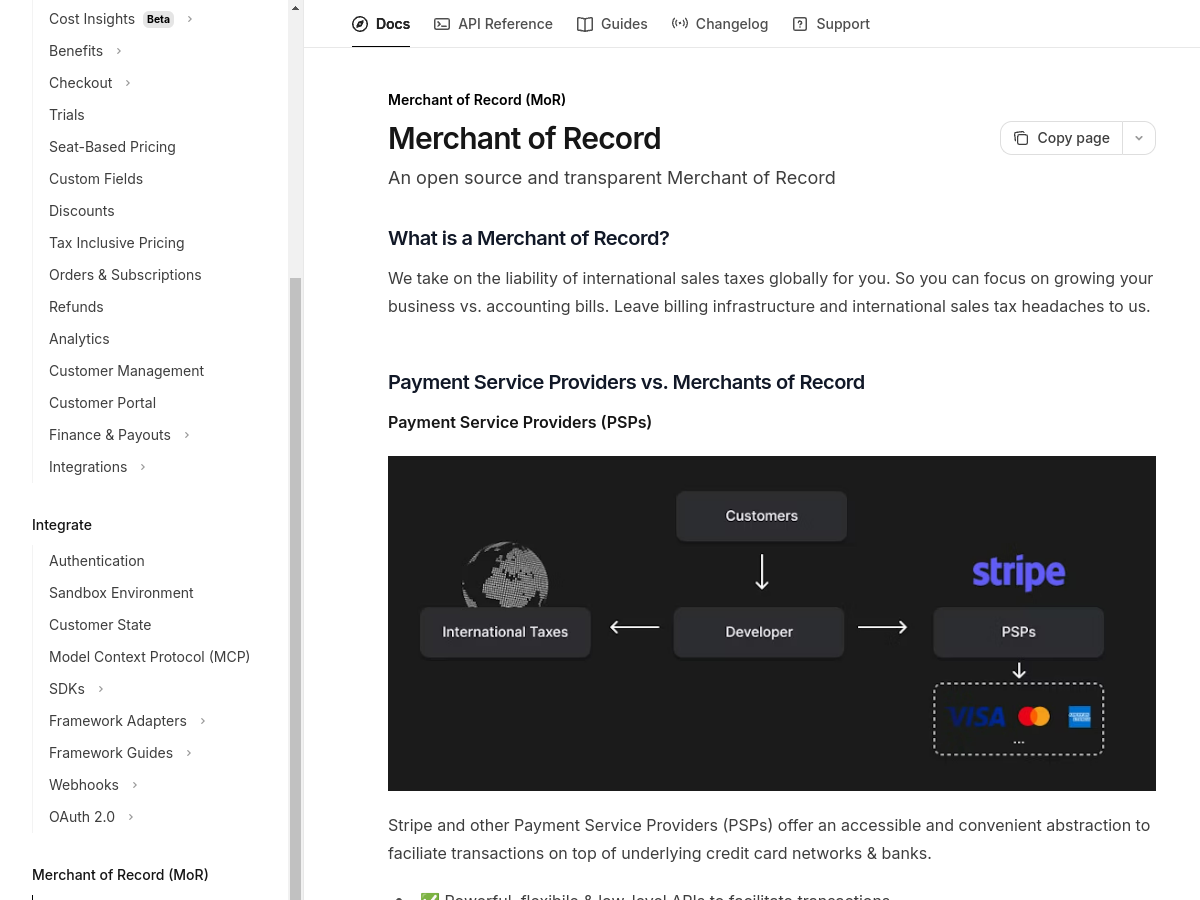Open the Copy page dropdown arrow
The image size is (1200, 900).
[1139, 138]
